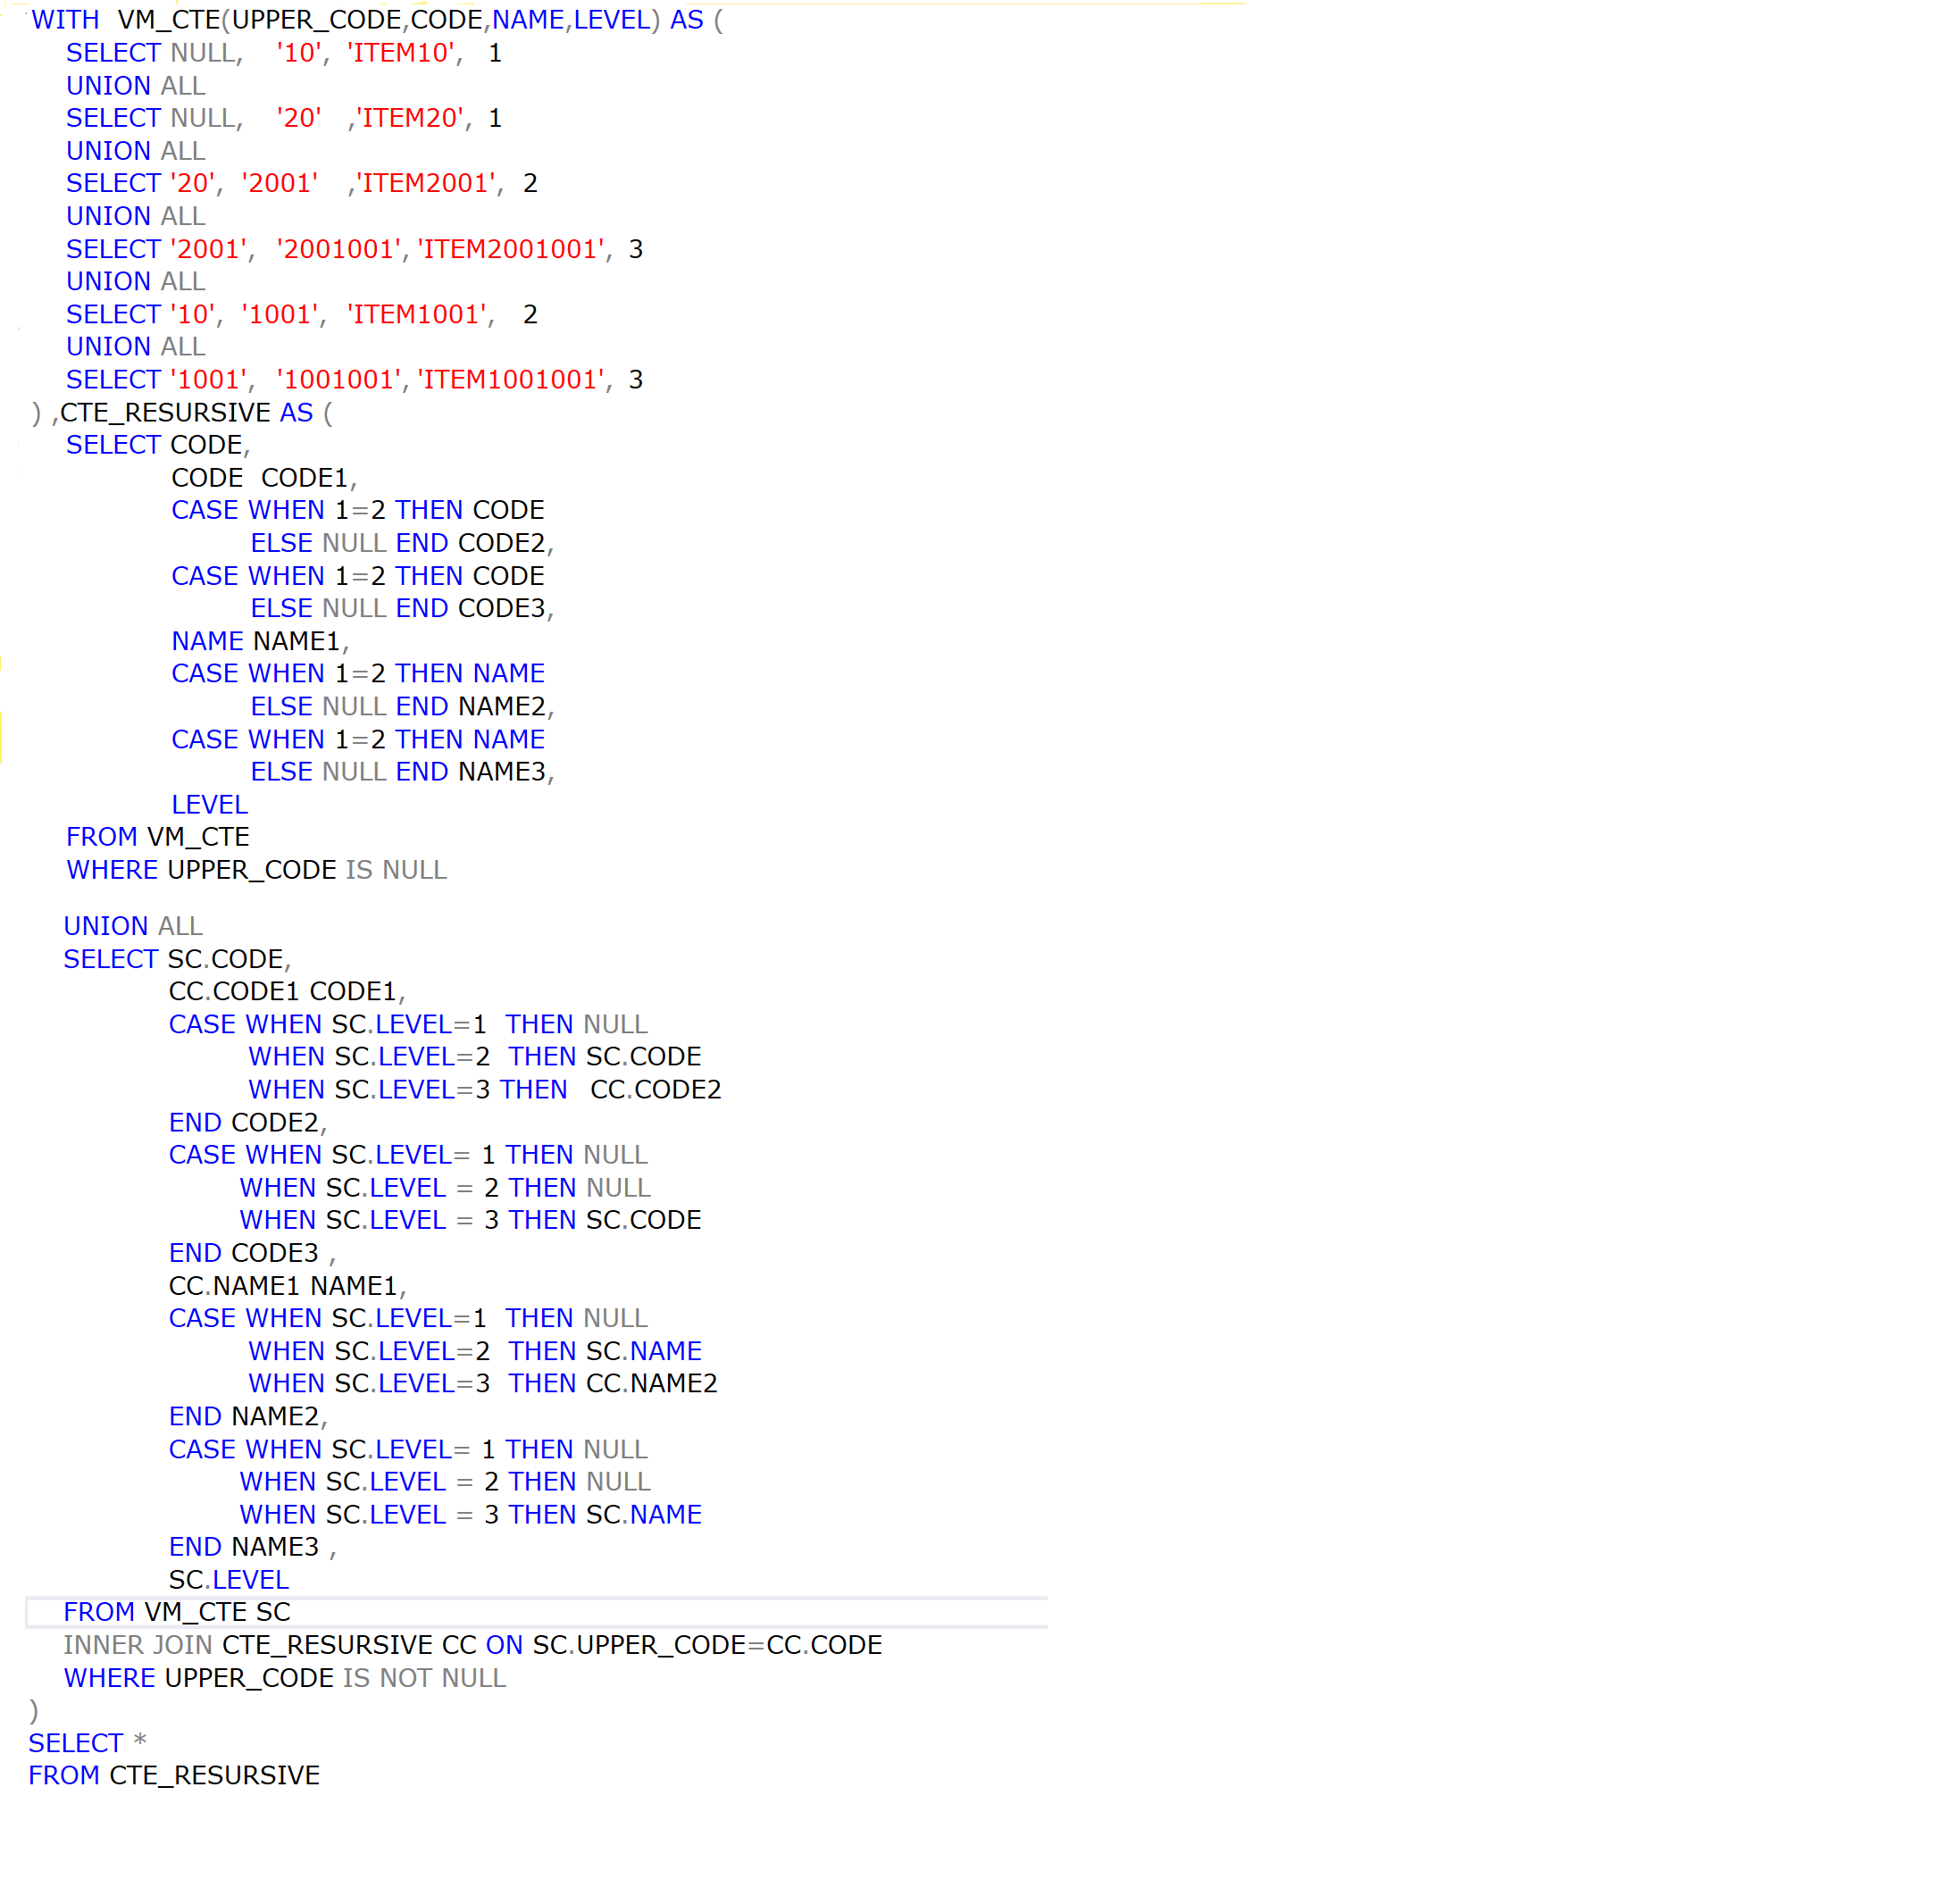The image size is (1954, 1904).
Task: Click the 'ITEM20' string literal
Action: (x=410, y=118)
